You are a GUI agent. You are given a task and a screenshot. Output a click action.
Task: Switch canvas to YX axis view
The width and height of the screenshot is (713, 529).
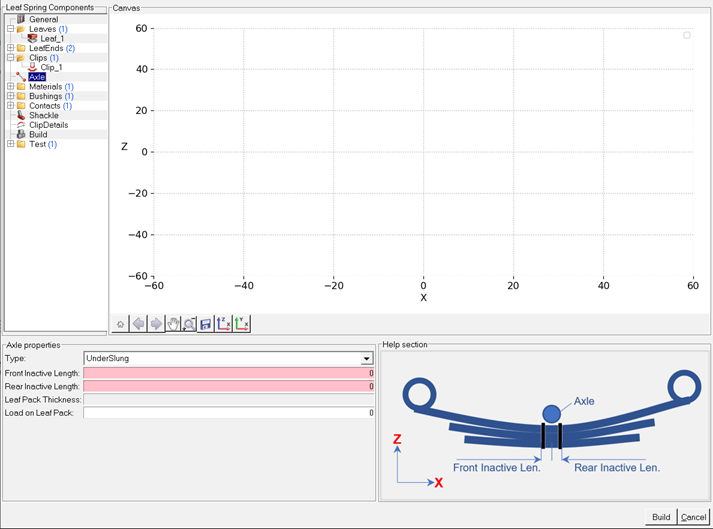tap(242, 324)
